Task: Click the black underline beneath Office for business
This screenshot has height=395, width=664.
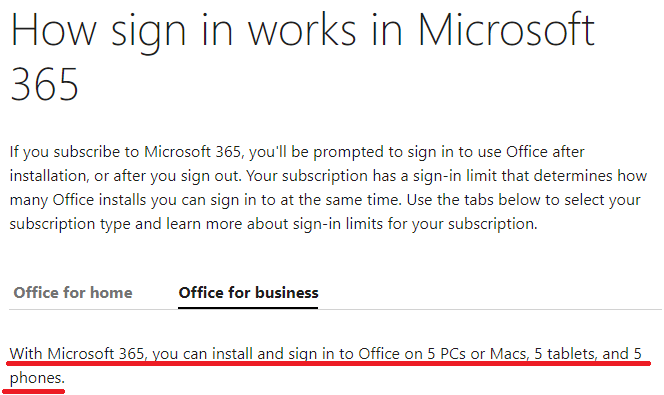Action: pos(248,307)
